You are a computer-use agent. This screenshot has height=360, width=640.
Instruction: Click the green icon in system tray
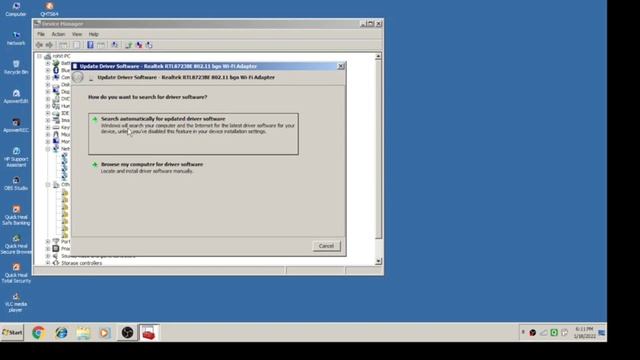tap(554, 333)
